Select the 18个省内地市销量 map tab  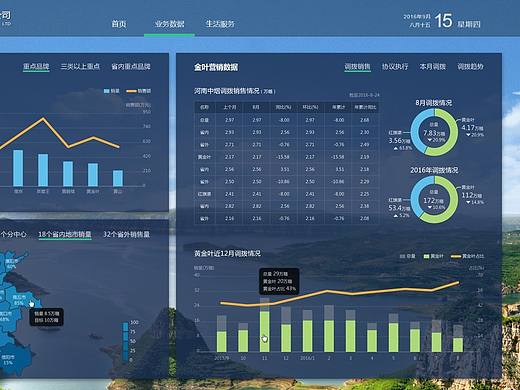[x=65, y=234]
